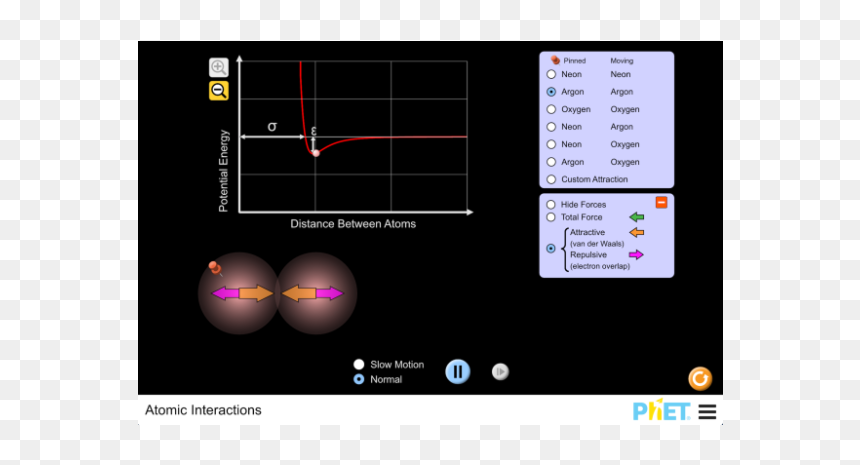
Task: Click the orange attractive arrow on the right atom
Action: [298, 293]
